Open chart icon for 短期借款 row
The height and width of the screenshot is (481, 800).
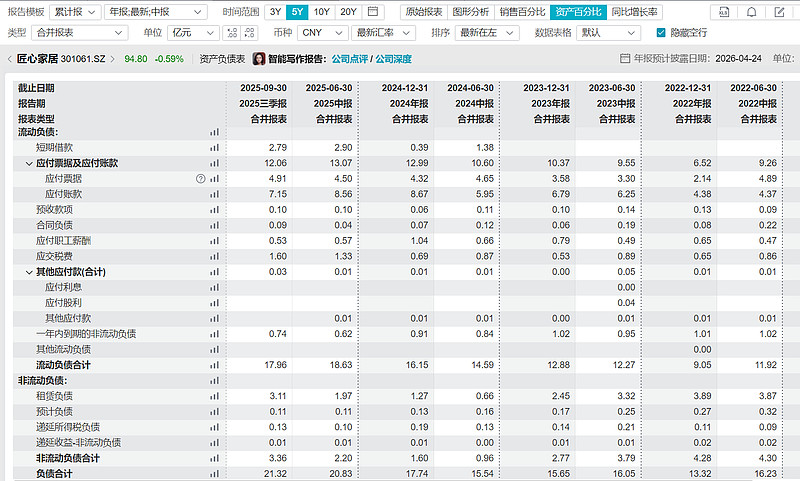[x=214, y=148]
